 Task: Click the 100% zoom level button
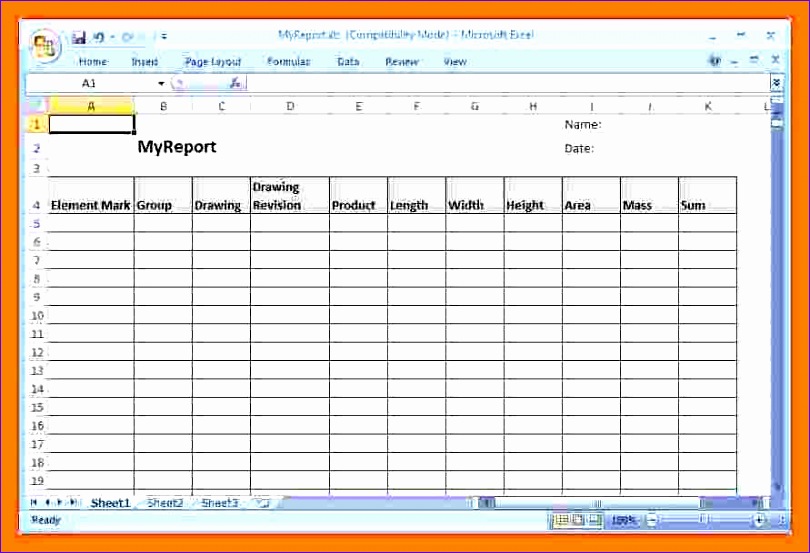point(624,520)
